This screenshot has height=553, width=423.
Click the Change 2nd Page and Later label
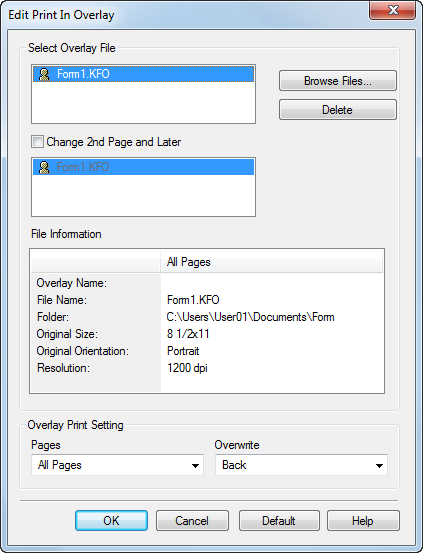coord(114,142)
